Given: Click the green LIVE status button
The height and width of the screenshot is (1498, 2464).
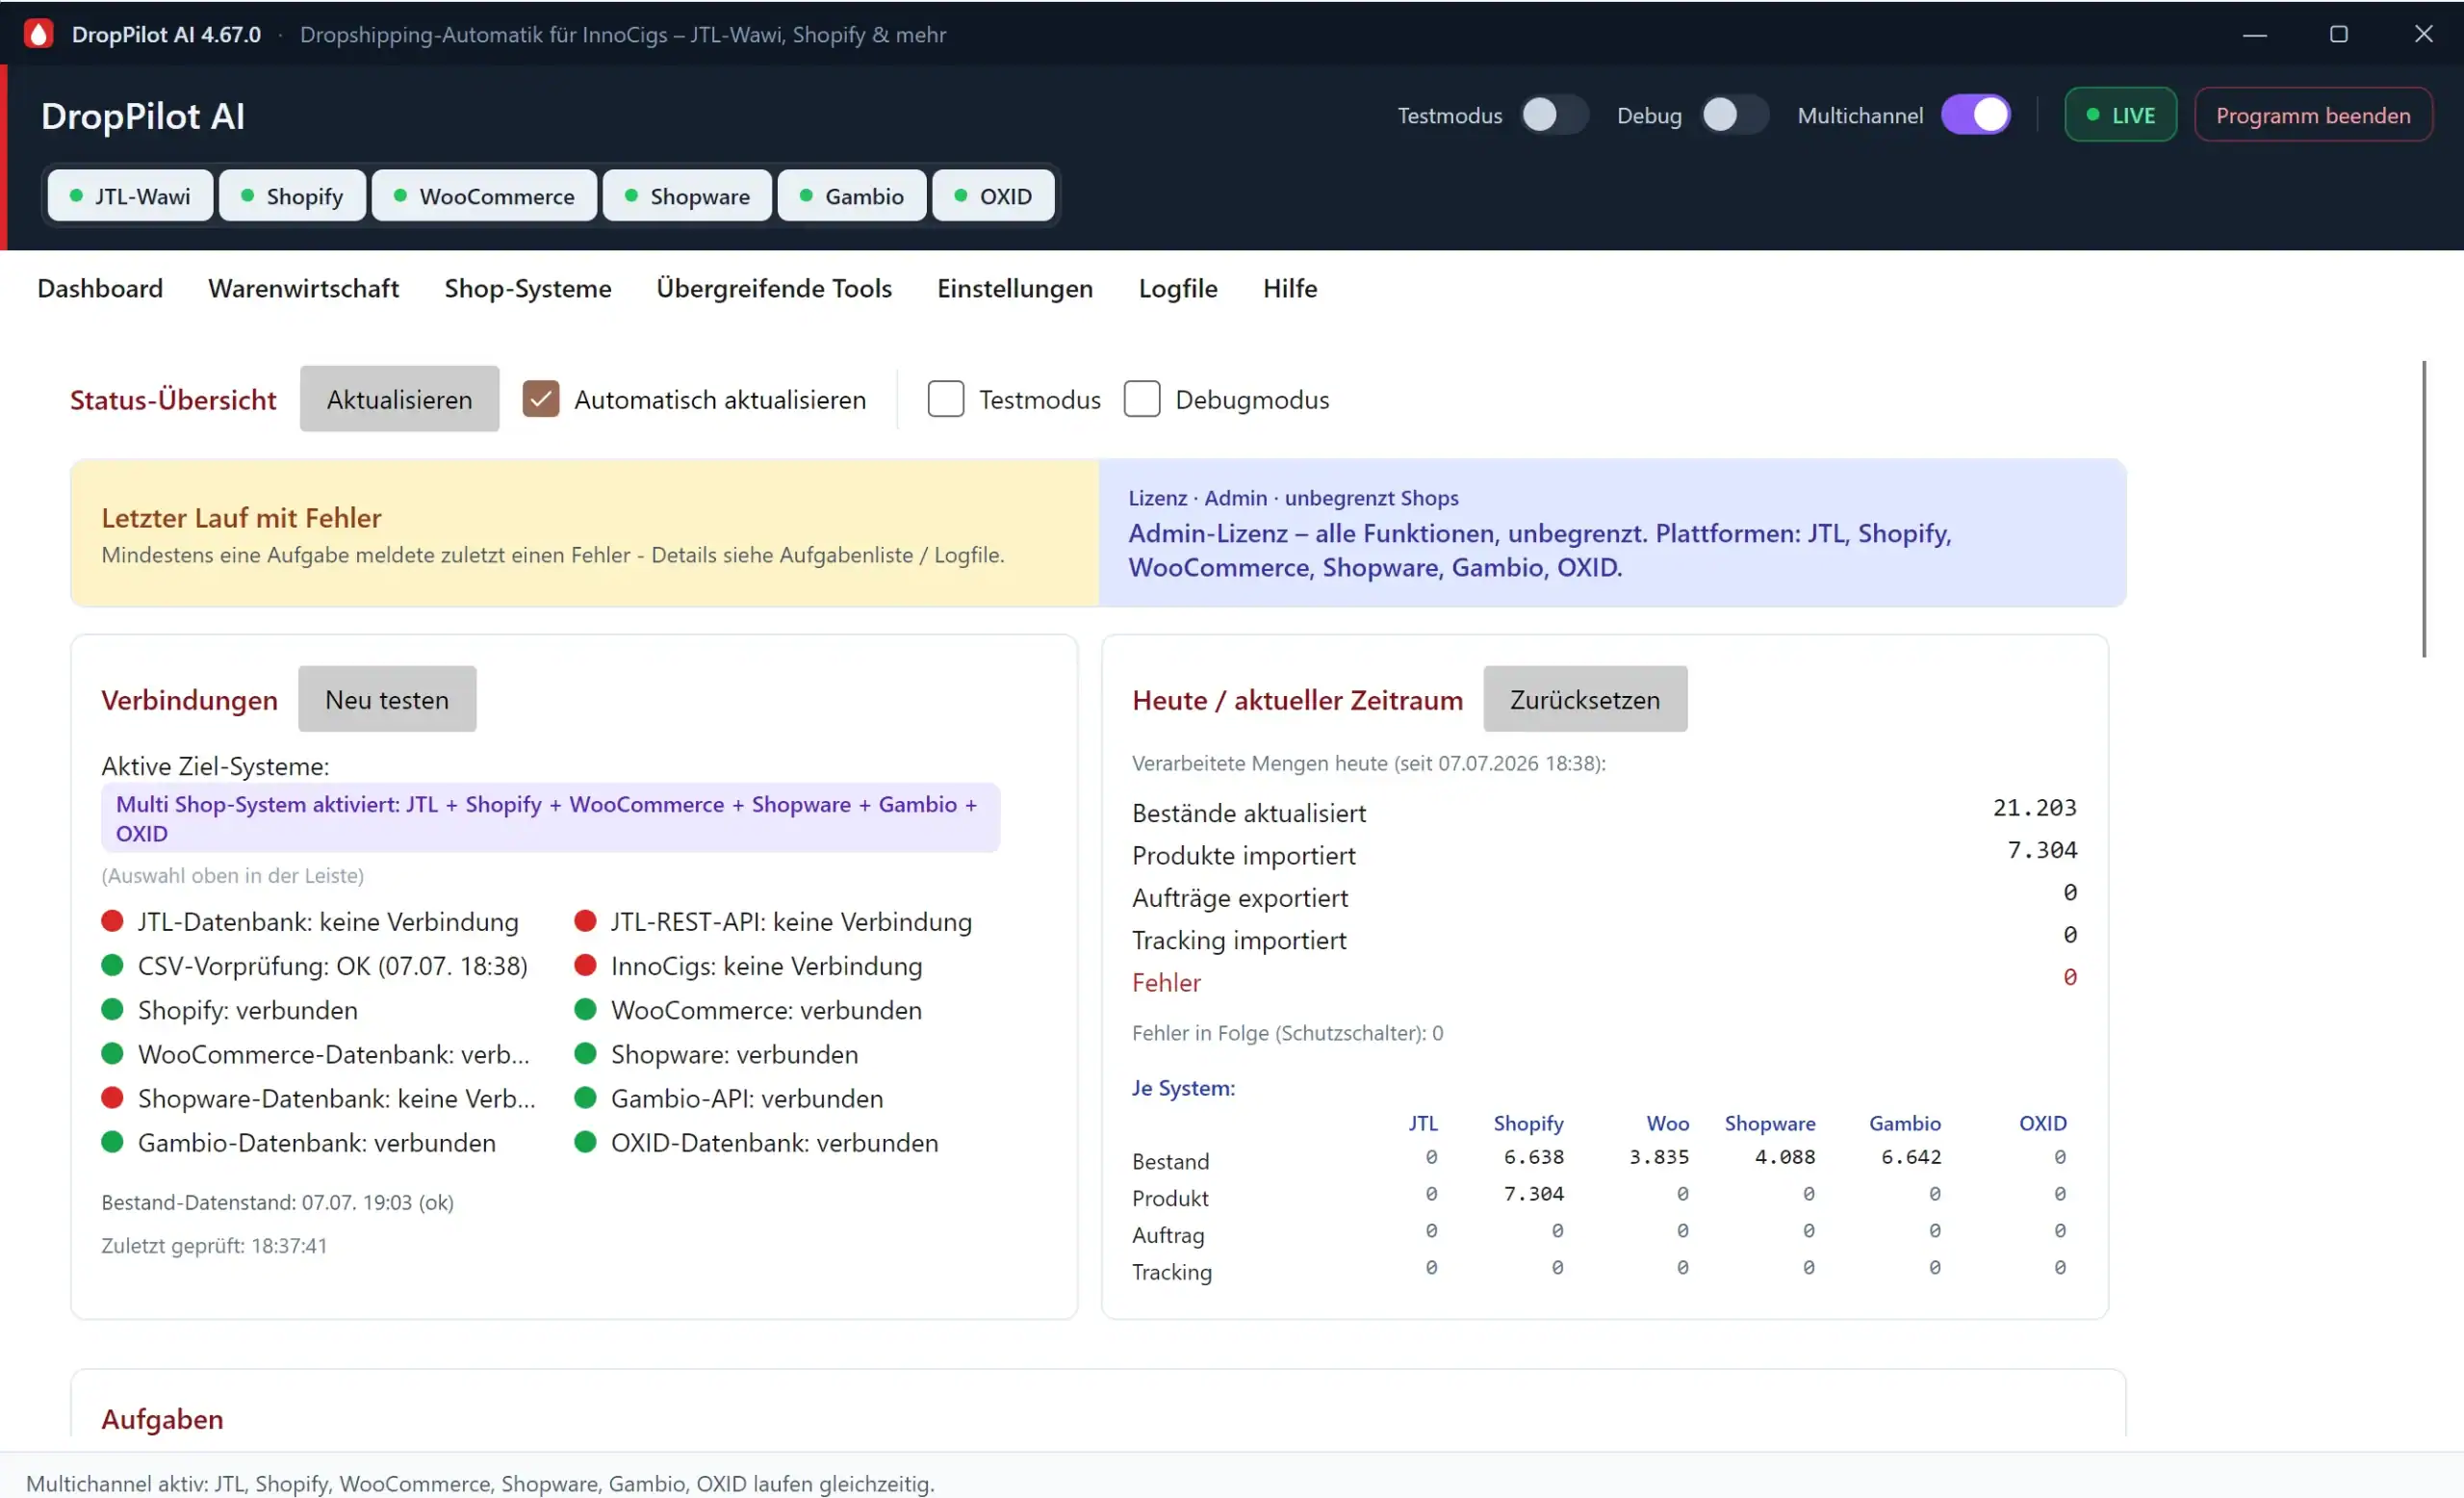Looking at the screenshot, I should (2120, 115).
